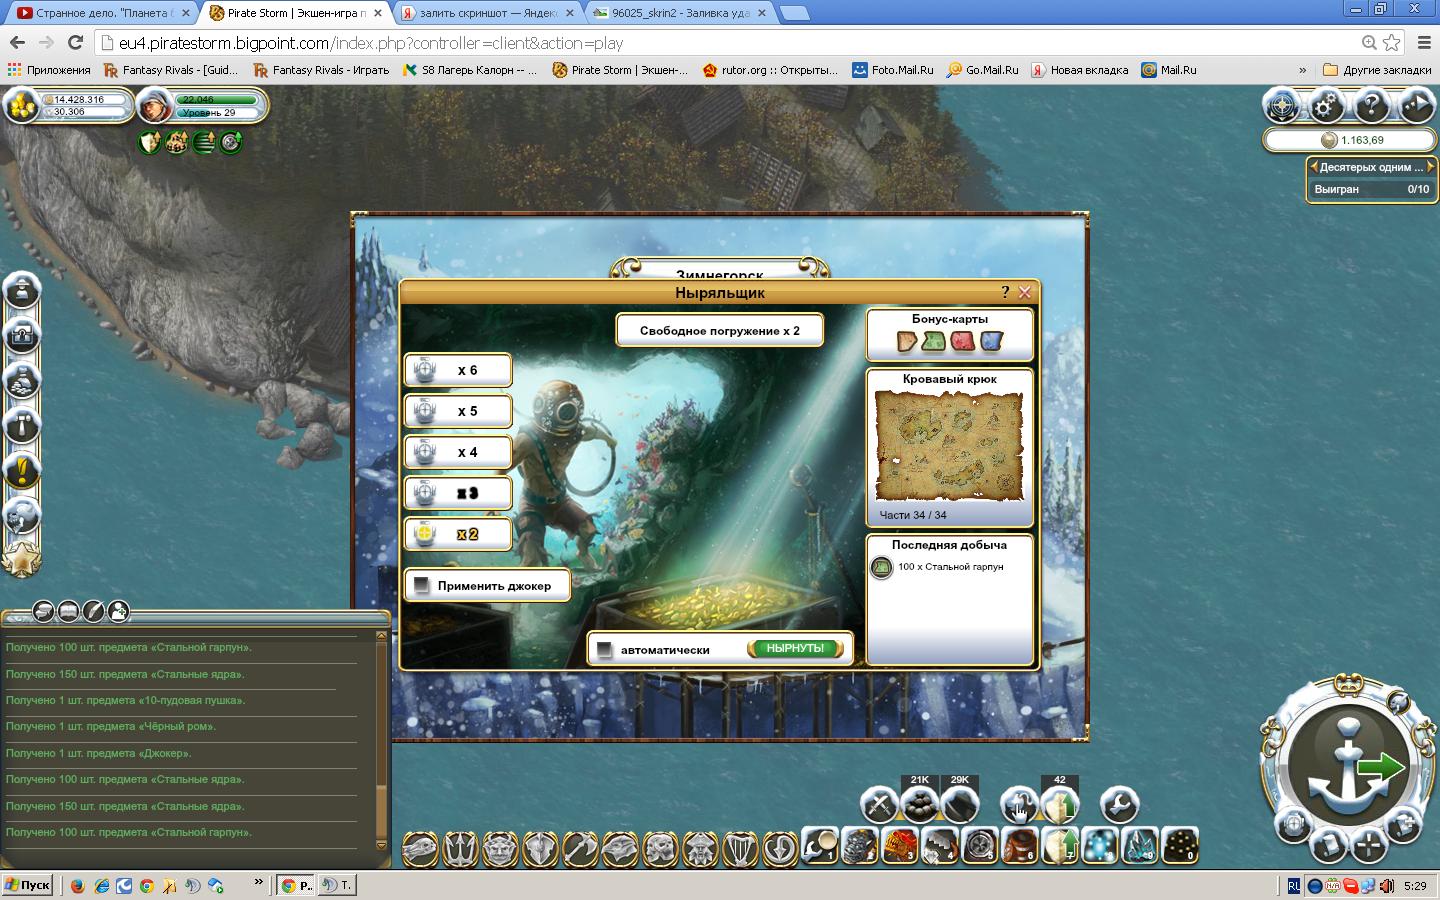1440x900 pixels.
Task: Select the x 3 dive multiplier
Action: pos(458,493)
